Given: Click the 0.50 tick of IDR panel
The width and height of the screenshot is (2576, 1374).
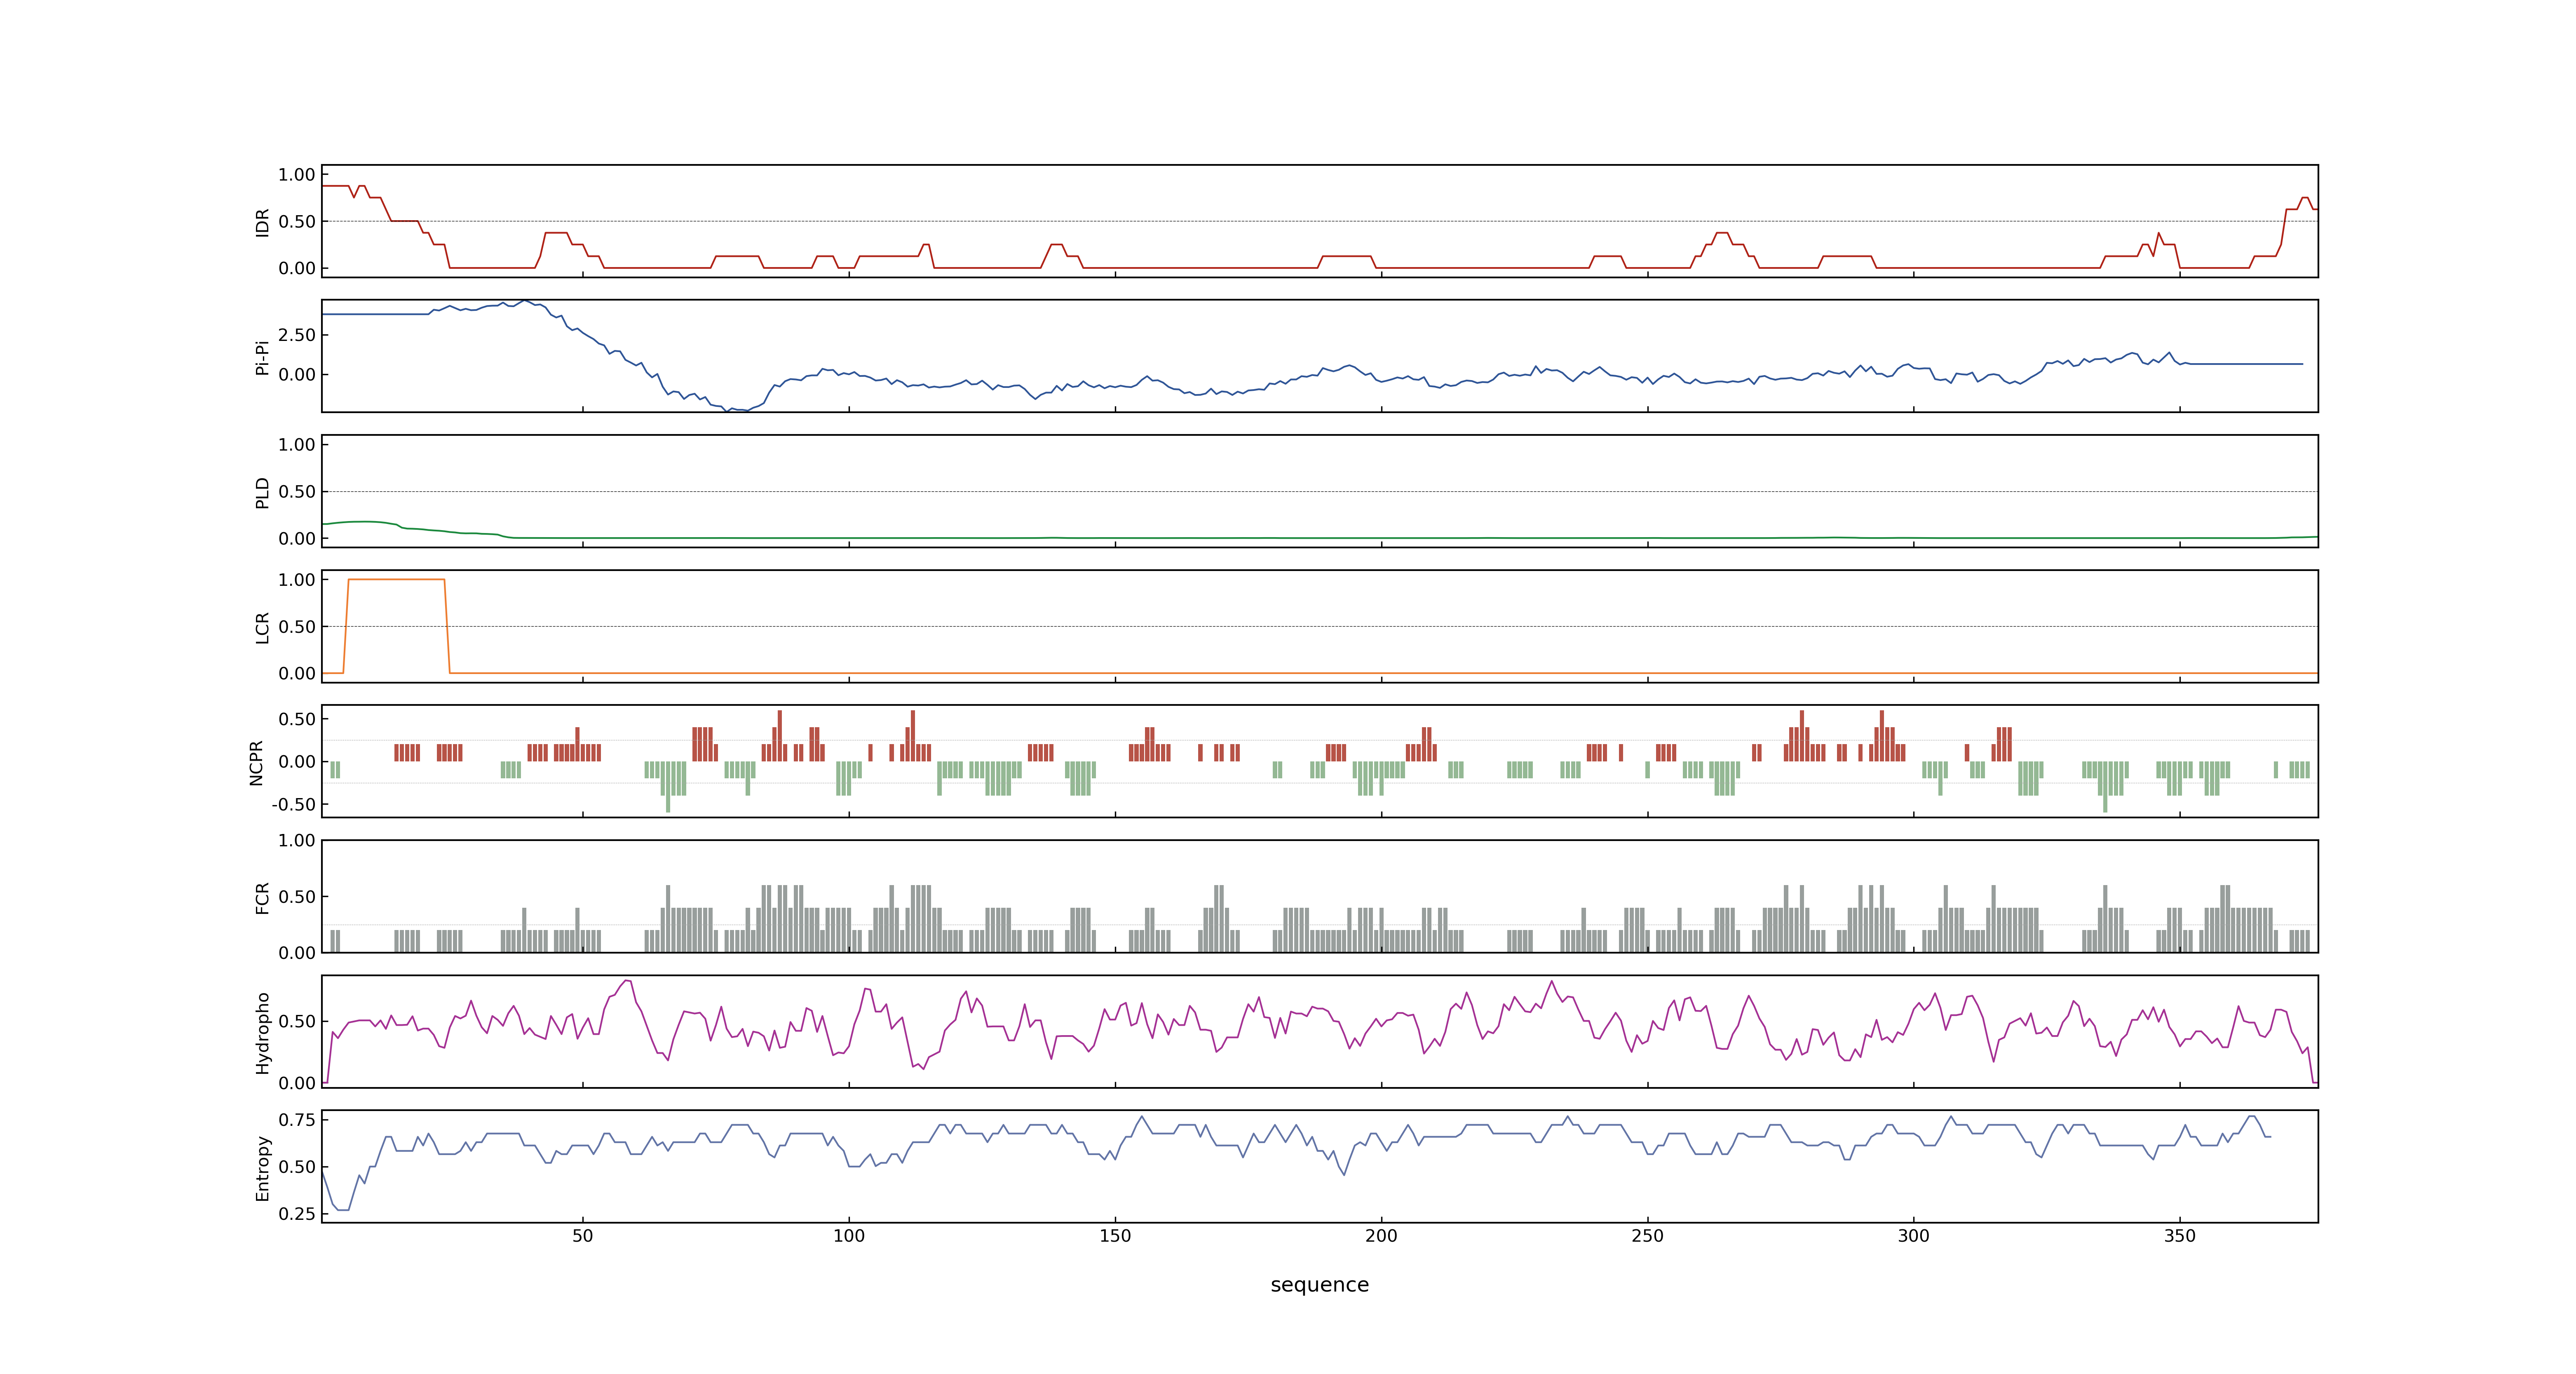Looking at the screenshot, I should click(x=297, y=222).
